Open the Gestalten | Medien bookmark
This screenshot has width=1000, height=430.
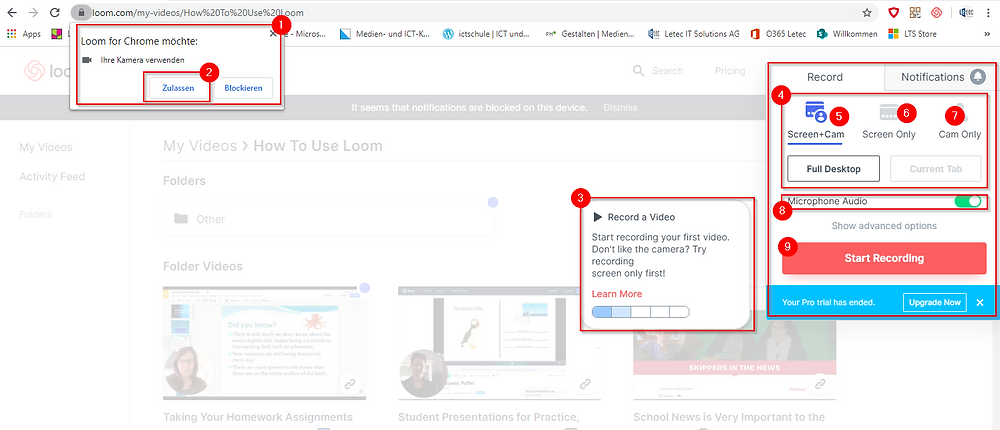(x=591, y=34)
